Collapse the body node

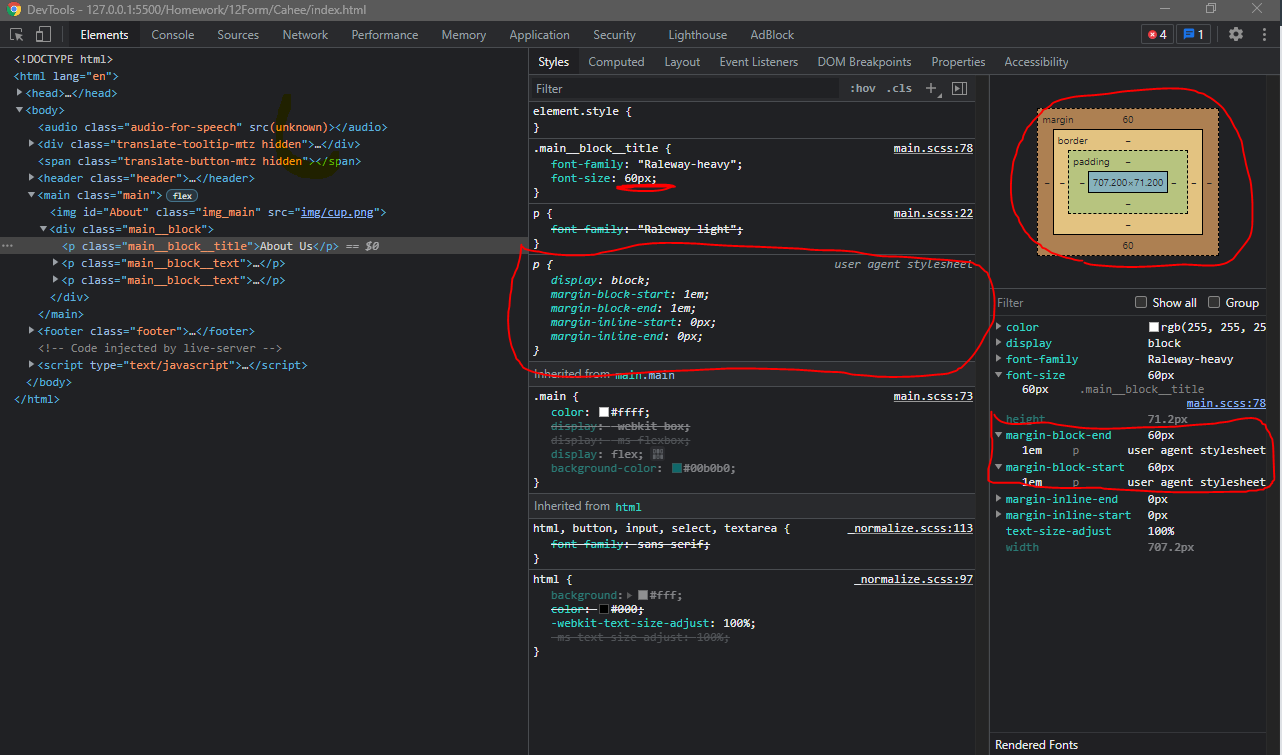[20, 110]
